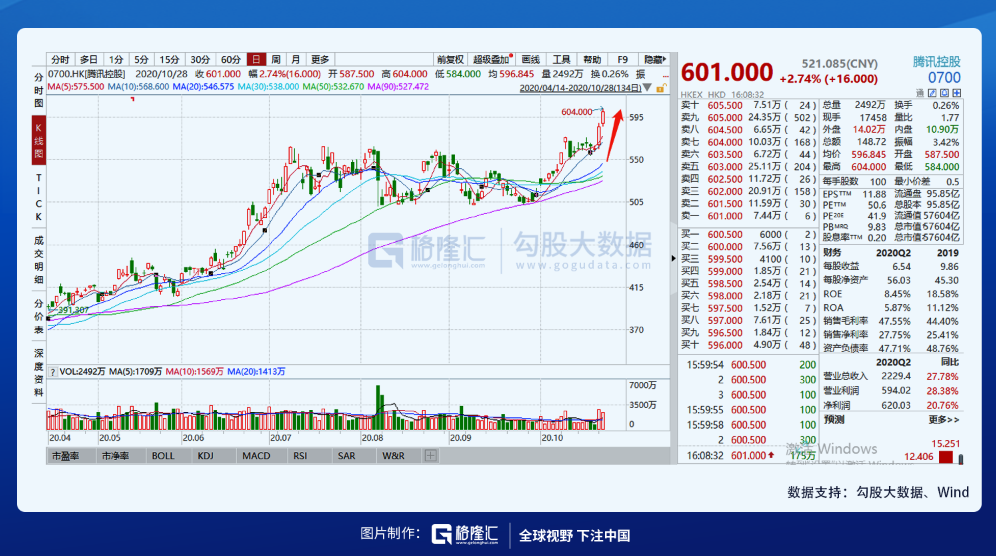Screen dimensions: 996x556
Task: Show the RSI indicator
Action: [300, 456]
